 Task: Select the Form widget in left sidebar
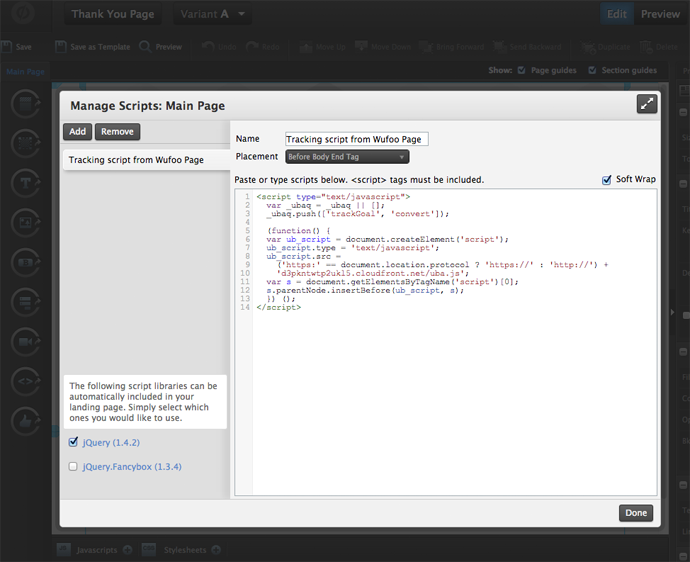coord(26,302)
